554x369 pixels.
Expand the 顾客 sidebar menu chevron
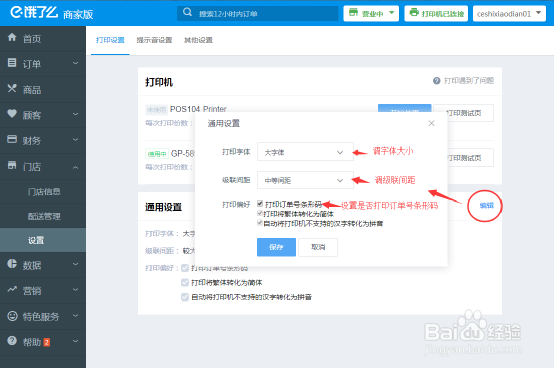(75, 114)
